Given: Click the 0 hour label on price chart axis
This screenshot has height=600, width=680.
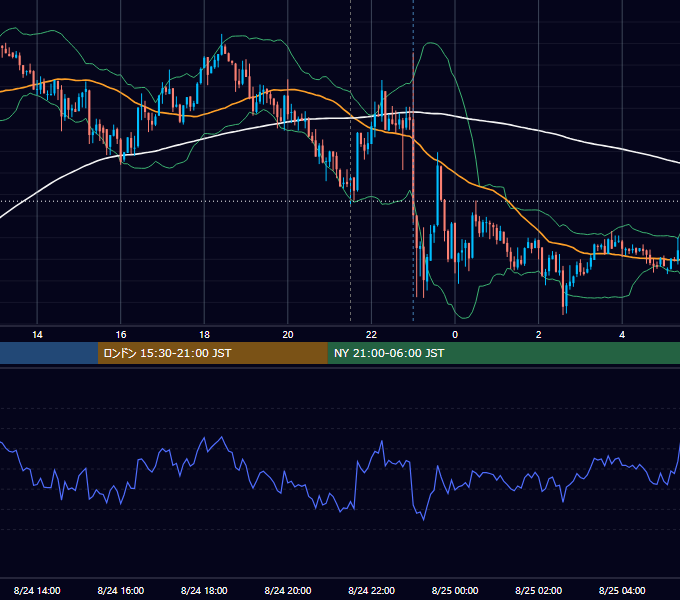Looking at the screenshot, I should point(455,335).
